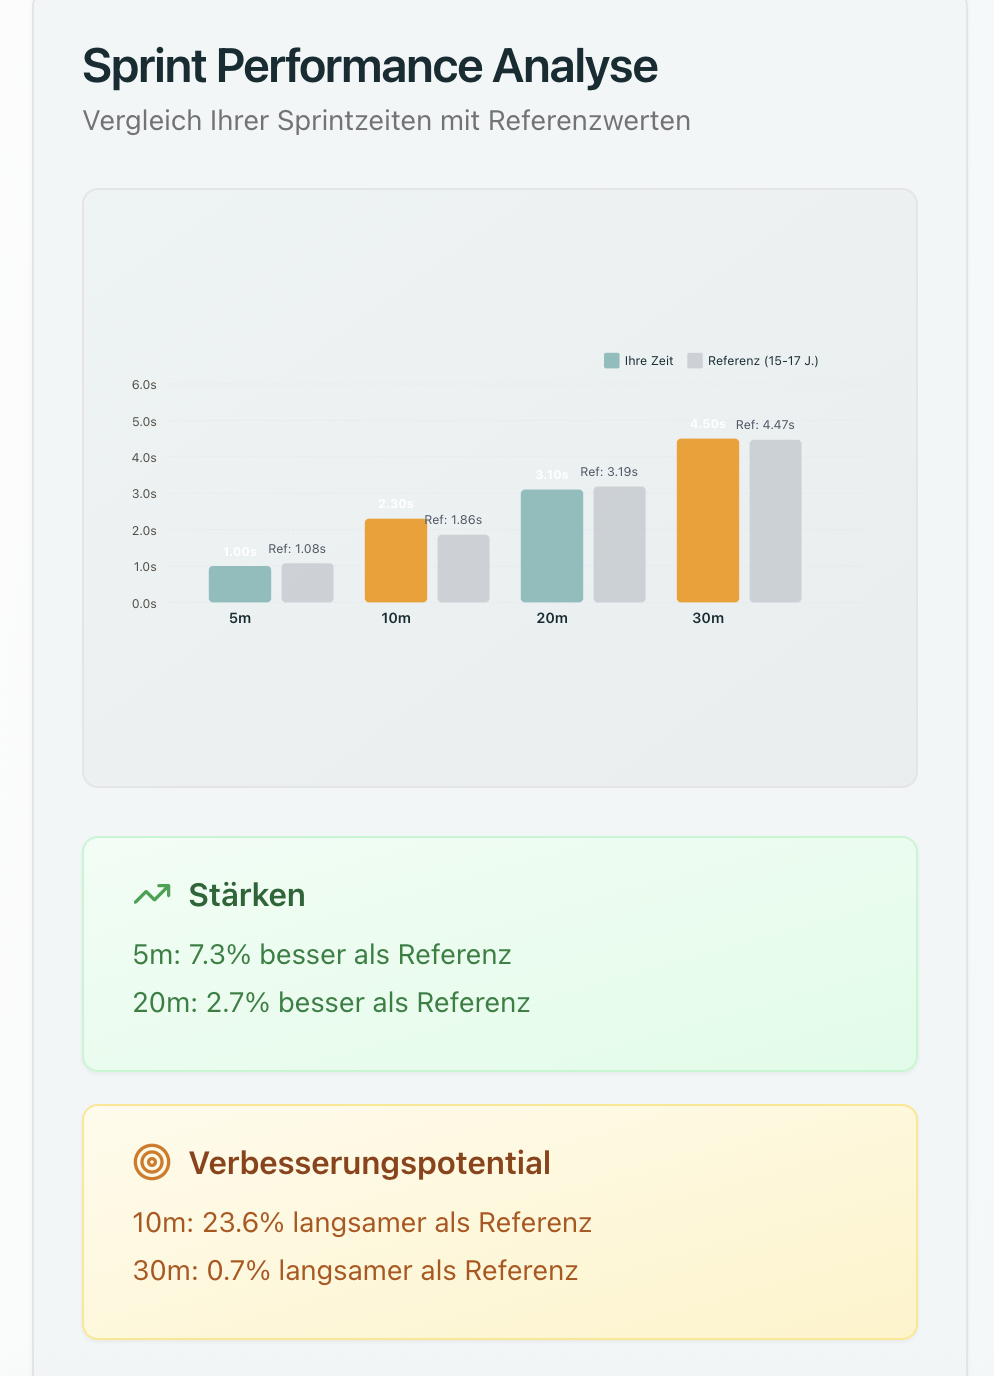The image size is (994, 1376).
Task: Click the gray 'Referenz (15-17 J.)' legend swatch
Action: click(x=695, y=361)
